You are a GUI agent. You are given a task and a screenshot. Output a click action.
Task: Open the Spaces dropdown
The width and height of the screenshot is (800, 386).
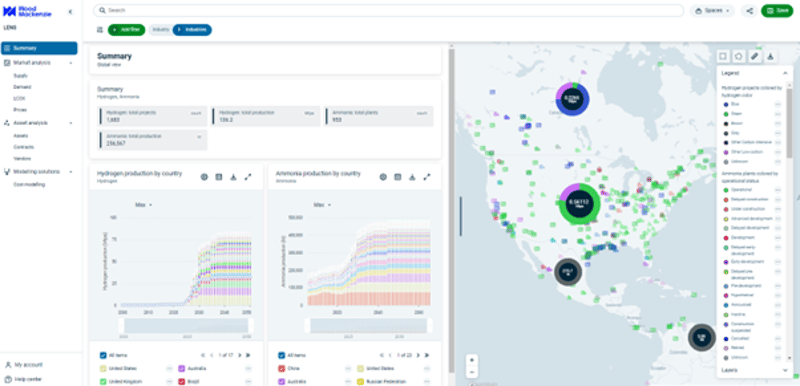712,11
